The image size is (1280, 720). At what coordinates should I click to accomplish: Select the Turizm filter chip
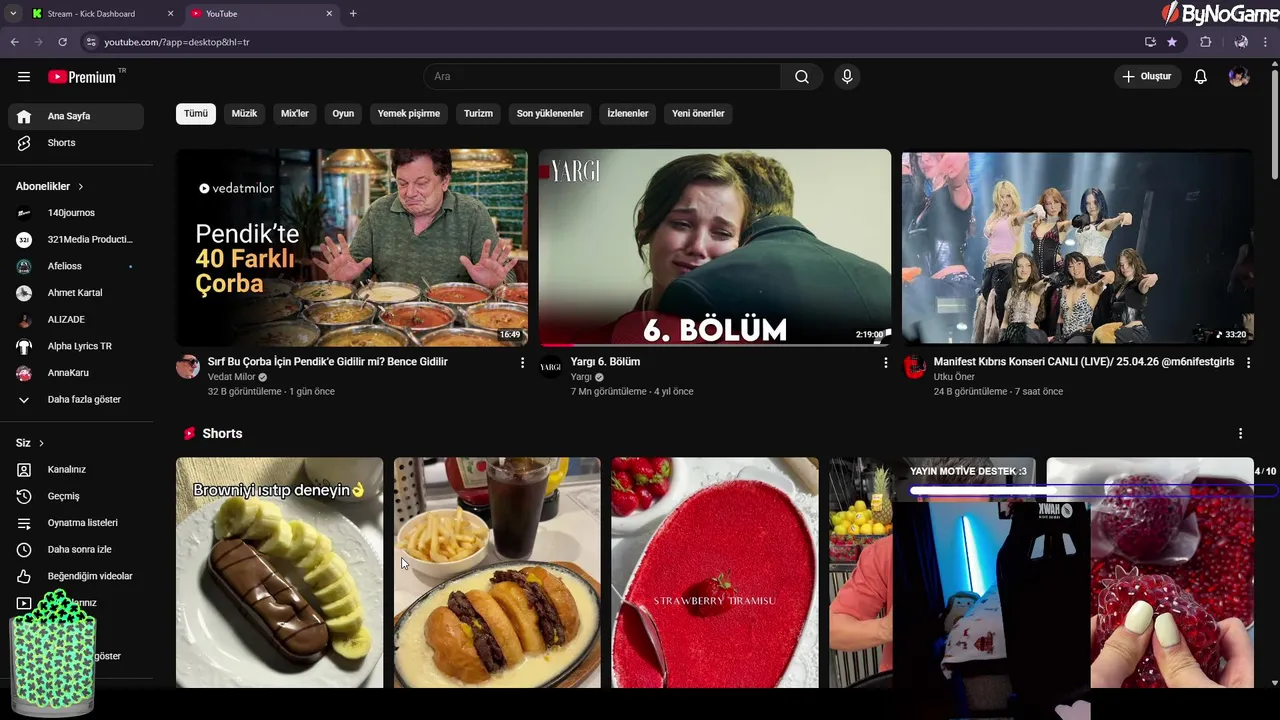coord(478,114)
